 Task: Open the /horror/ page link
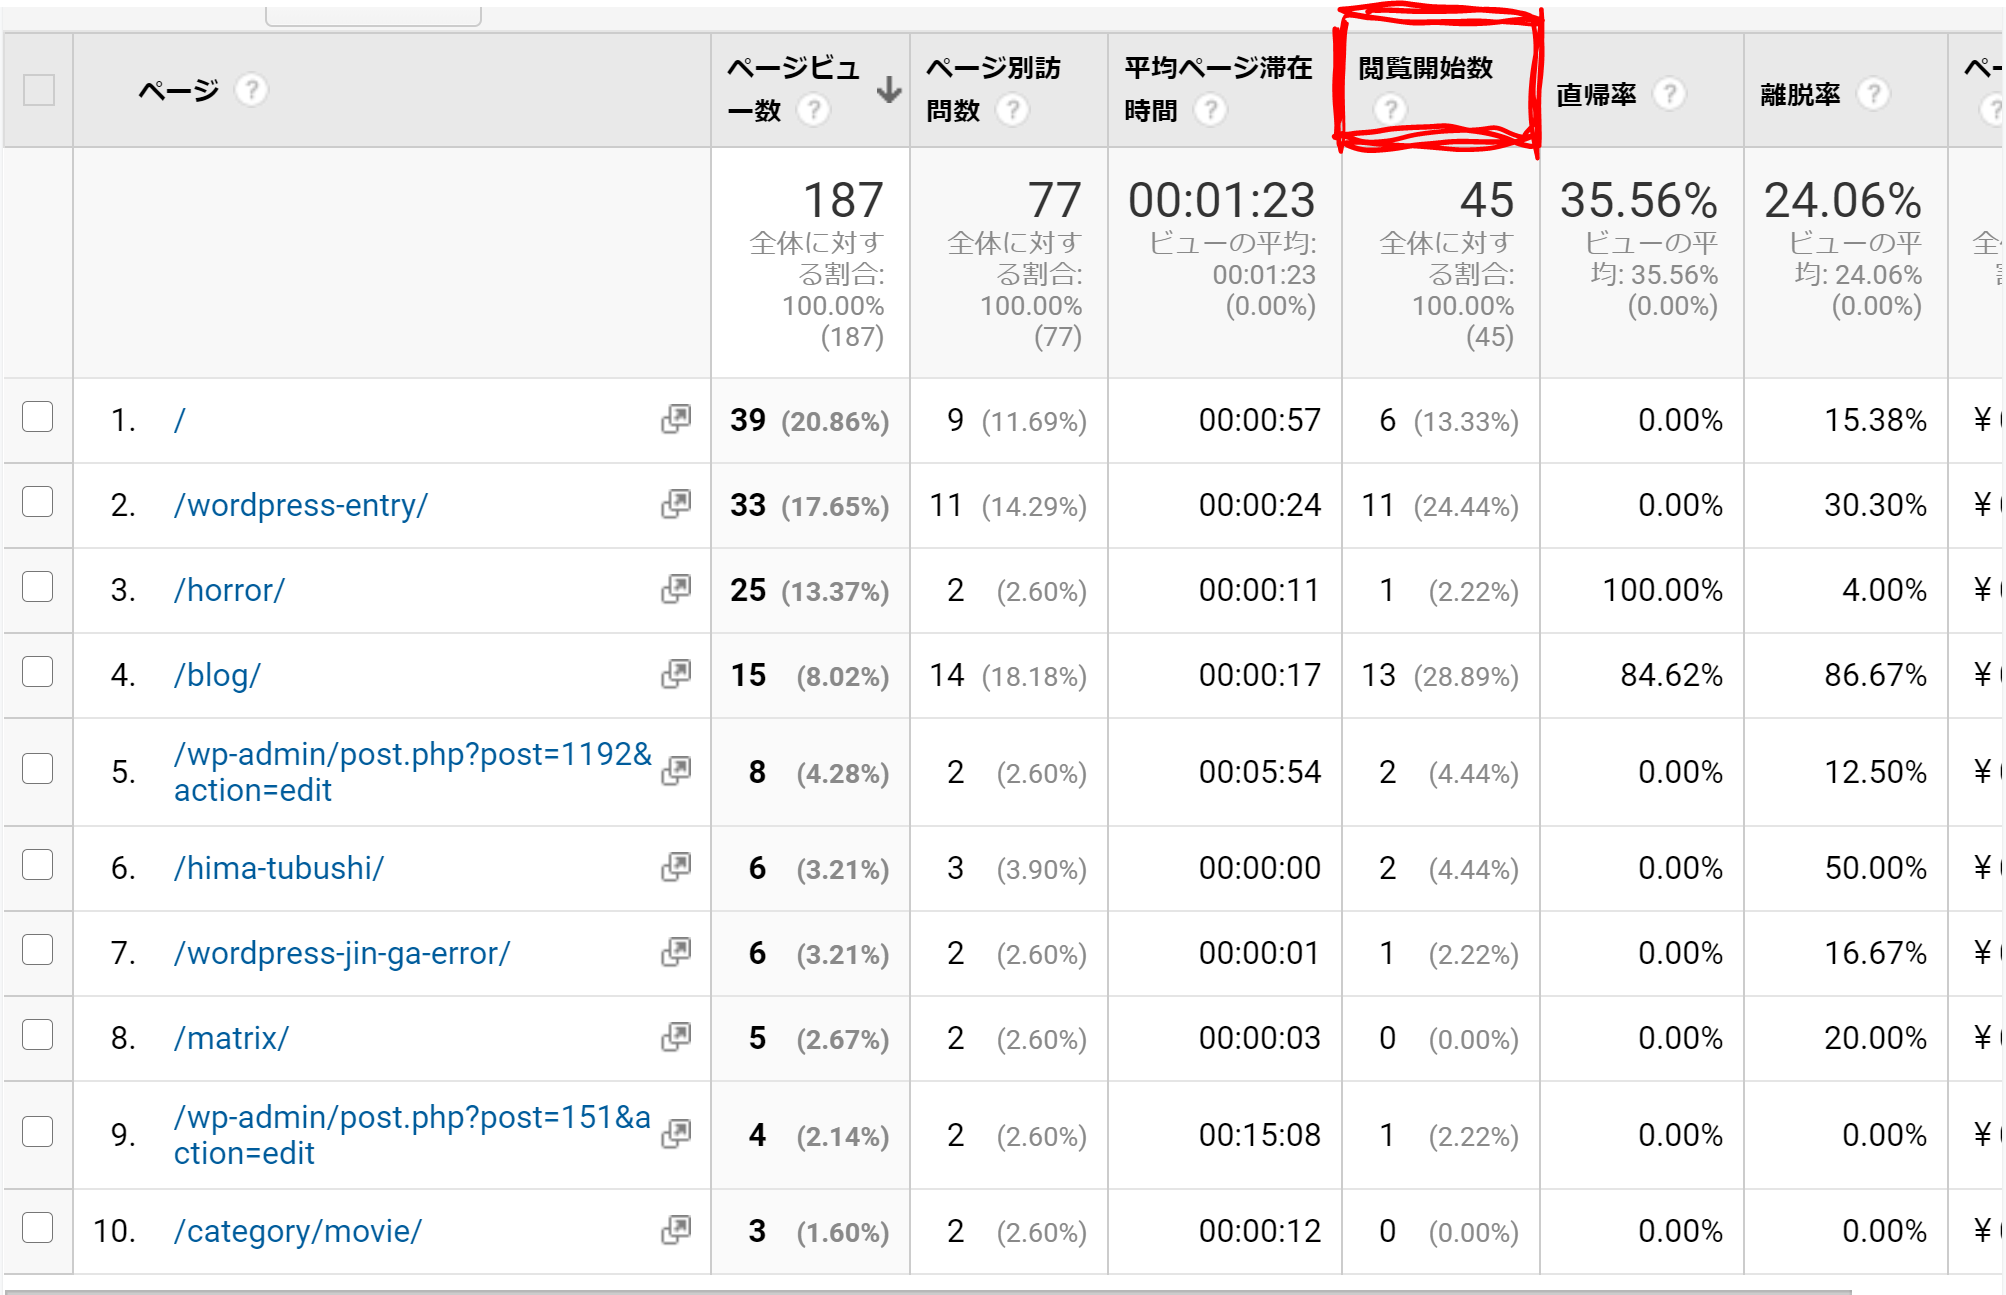[x=229, y=590]
